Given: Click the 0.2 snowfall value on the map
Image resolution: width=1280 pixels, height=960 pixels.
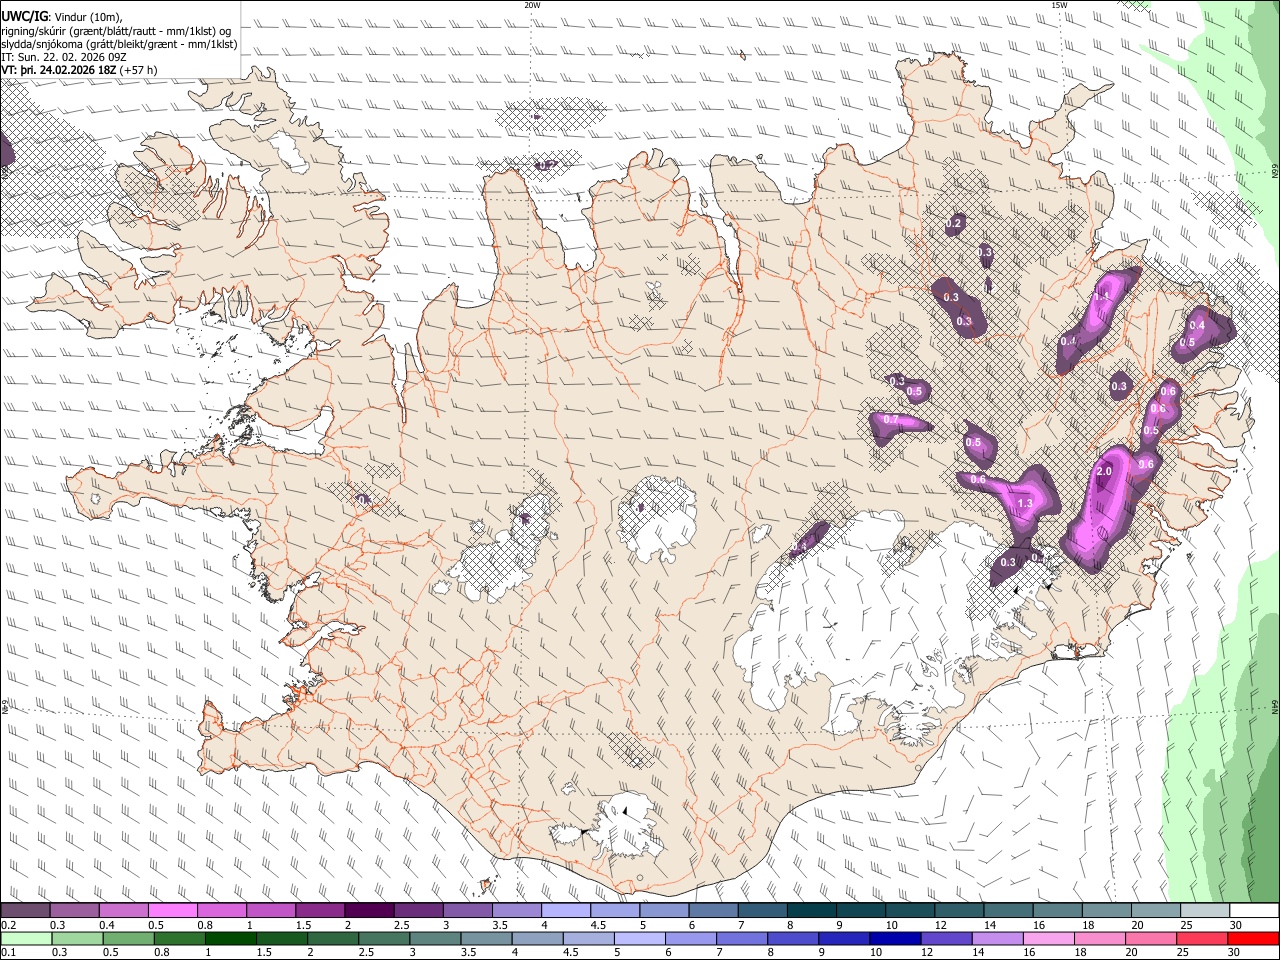Looking at the screenshot, I should [x=954, y=223].
